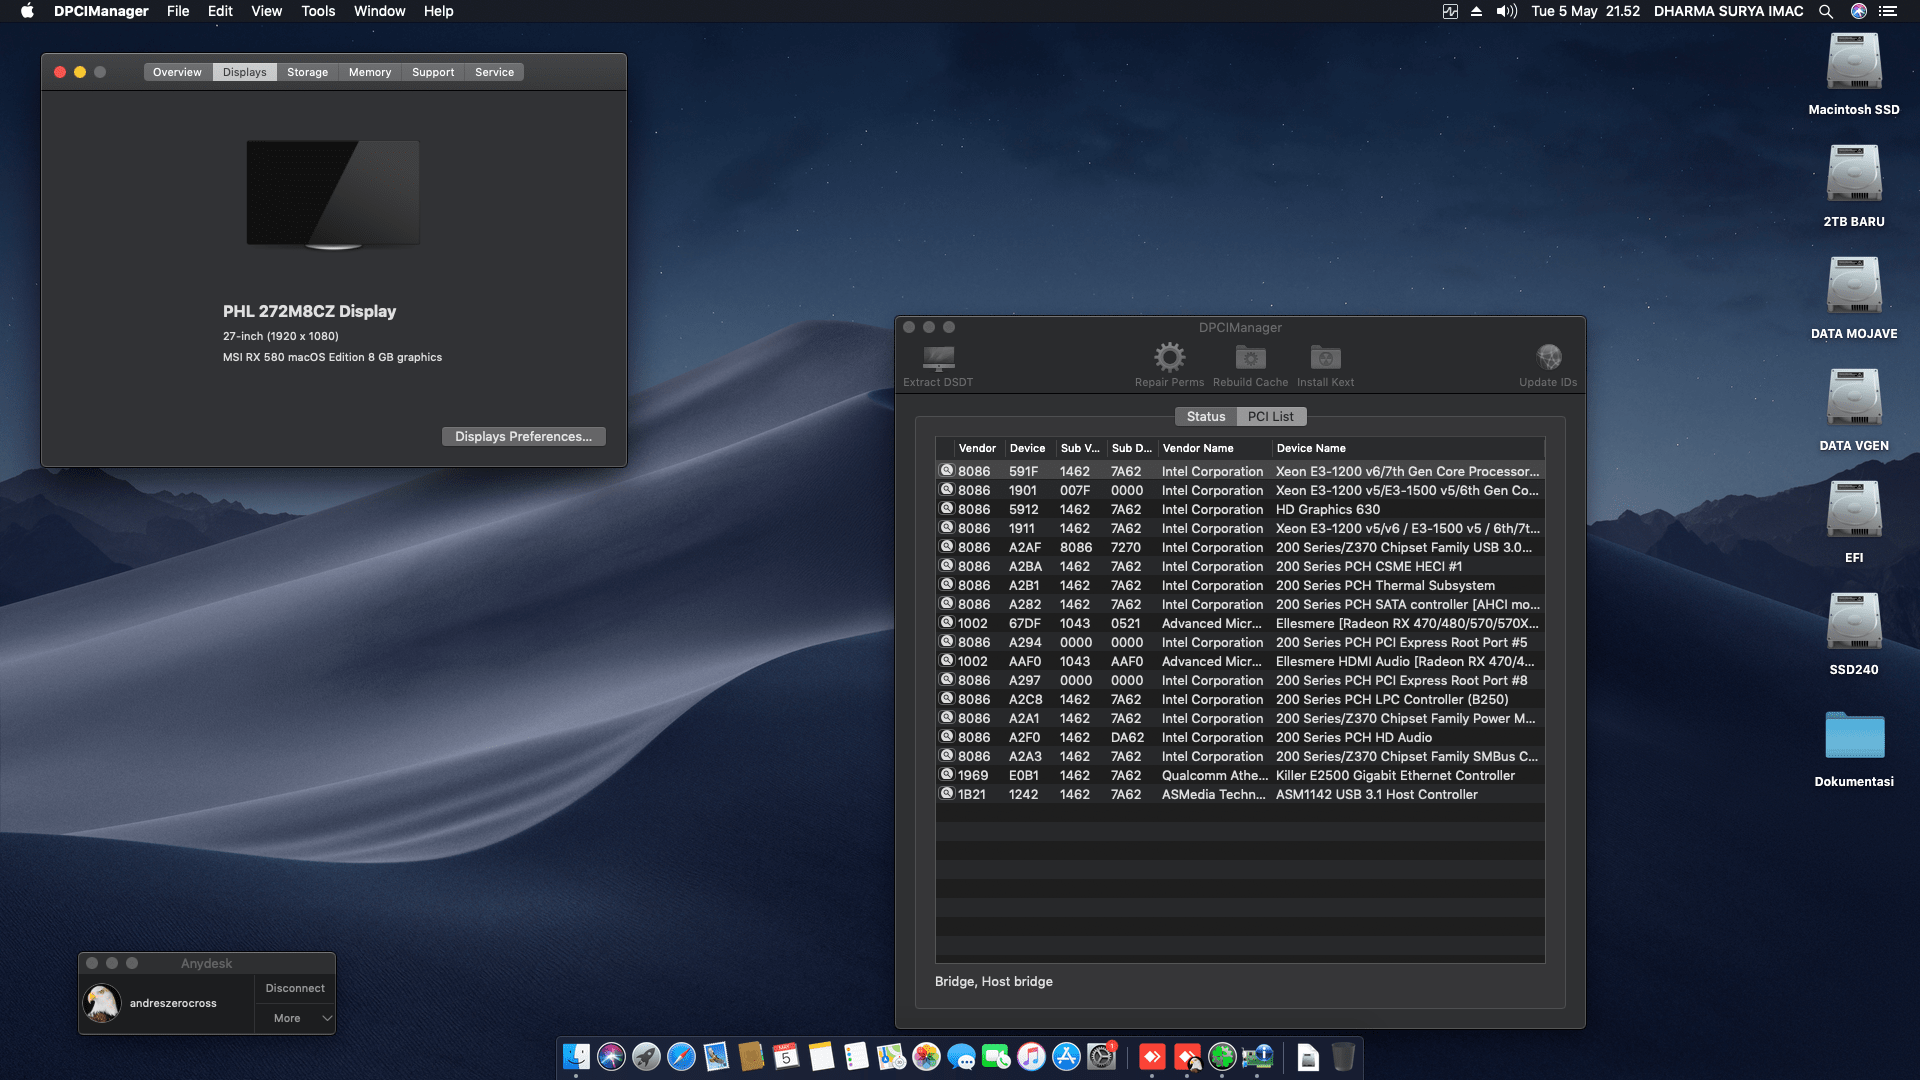
Task: Click the date and time in menu bar
Action: 1586,11
